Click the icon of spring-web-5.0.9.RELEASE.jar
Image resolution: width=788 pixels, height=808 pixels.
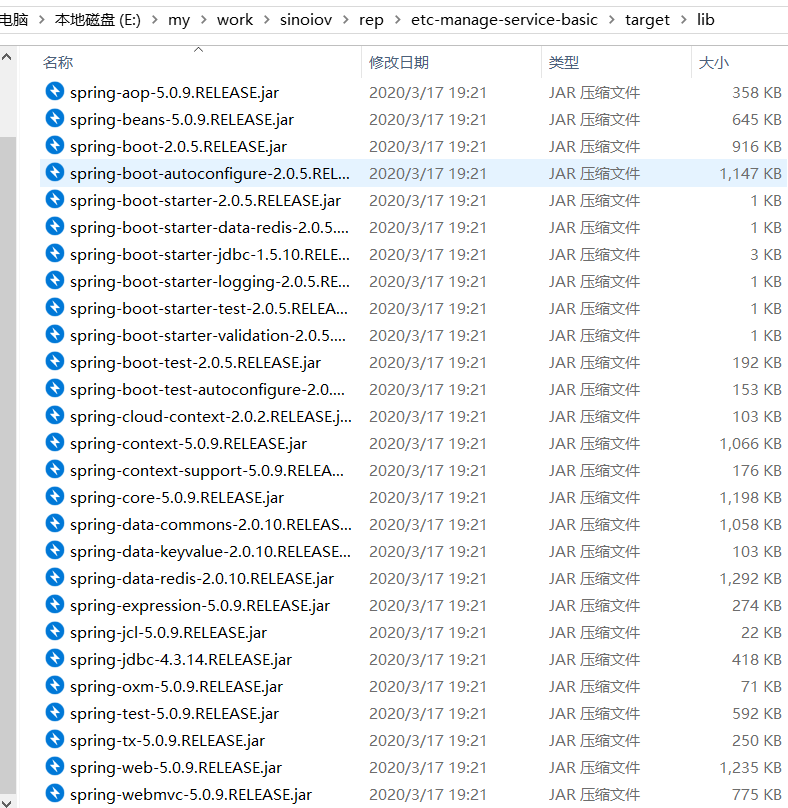point(55,766)
